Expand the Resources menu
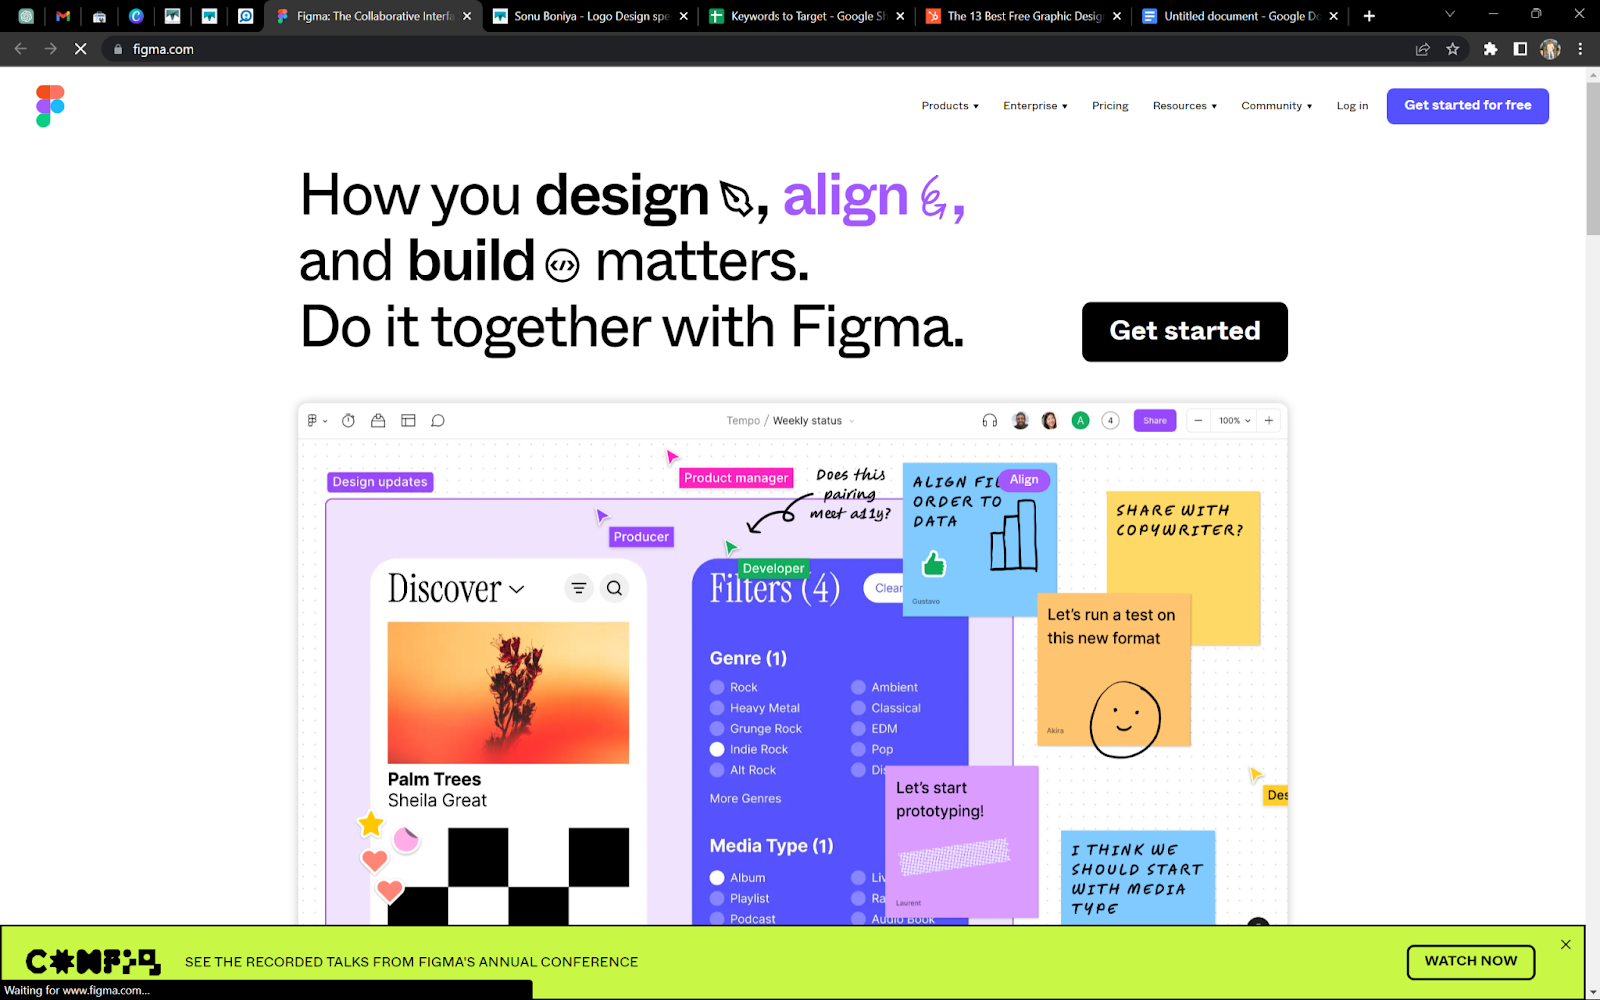This screenshot has height=1000, width=1600. coord(1185,106)
